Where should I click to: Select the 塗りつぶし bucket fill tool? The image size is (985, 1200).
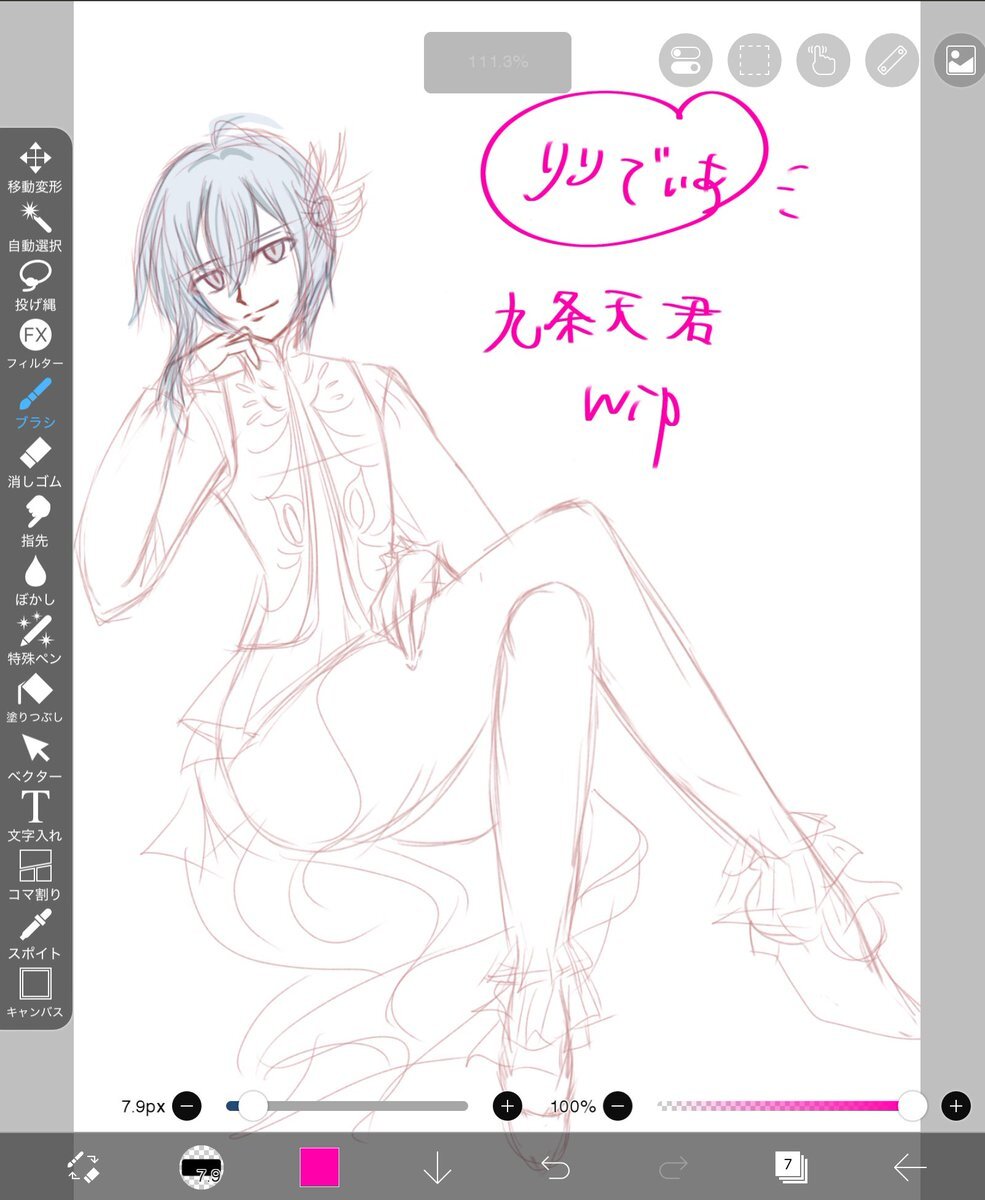pos(35,698)
